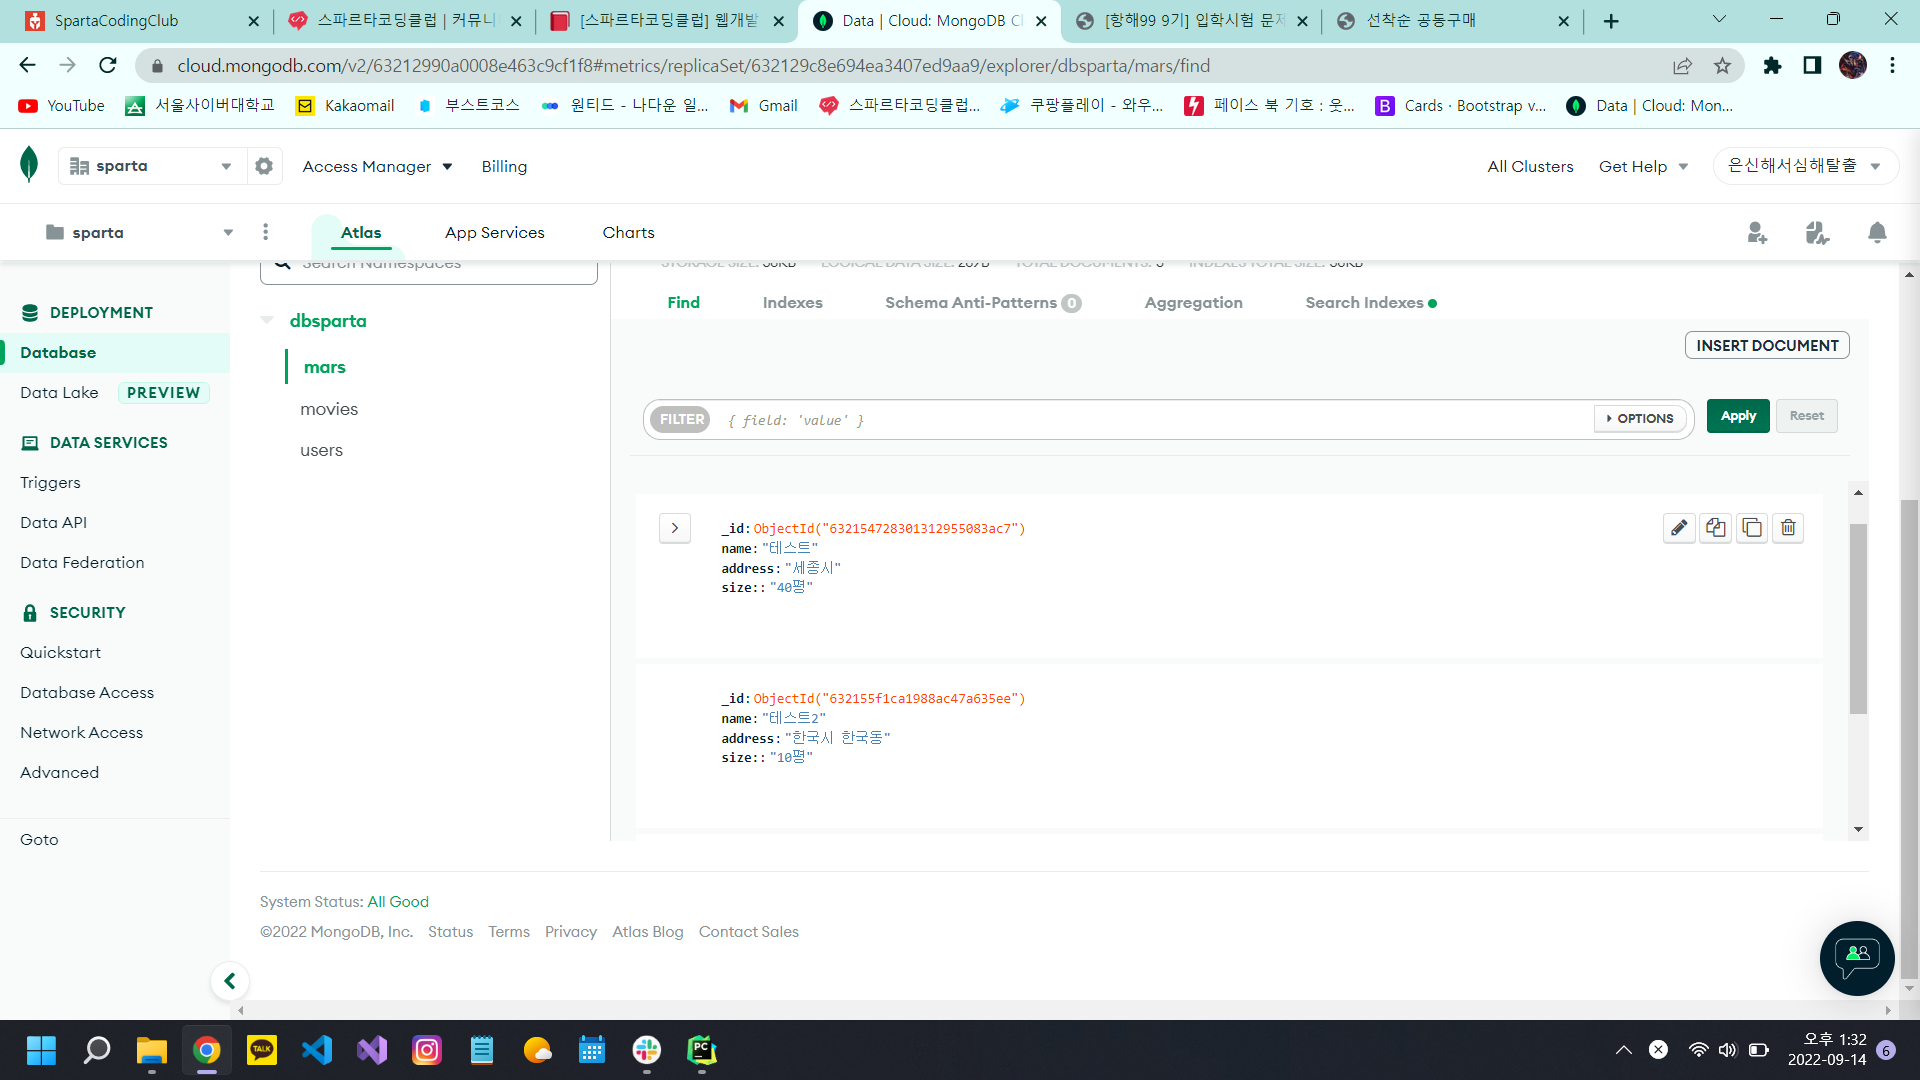
Task: Expand the Get Help menu
Action: [x=1643, y=167]
